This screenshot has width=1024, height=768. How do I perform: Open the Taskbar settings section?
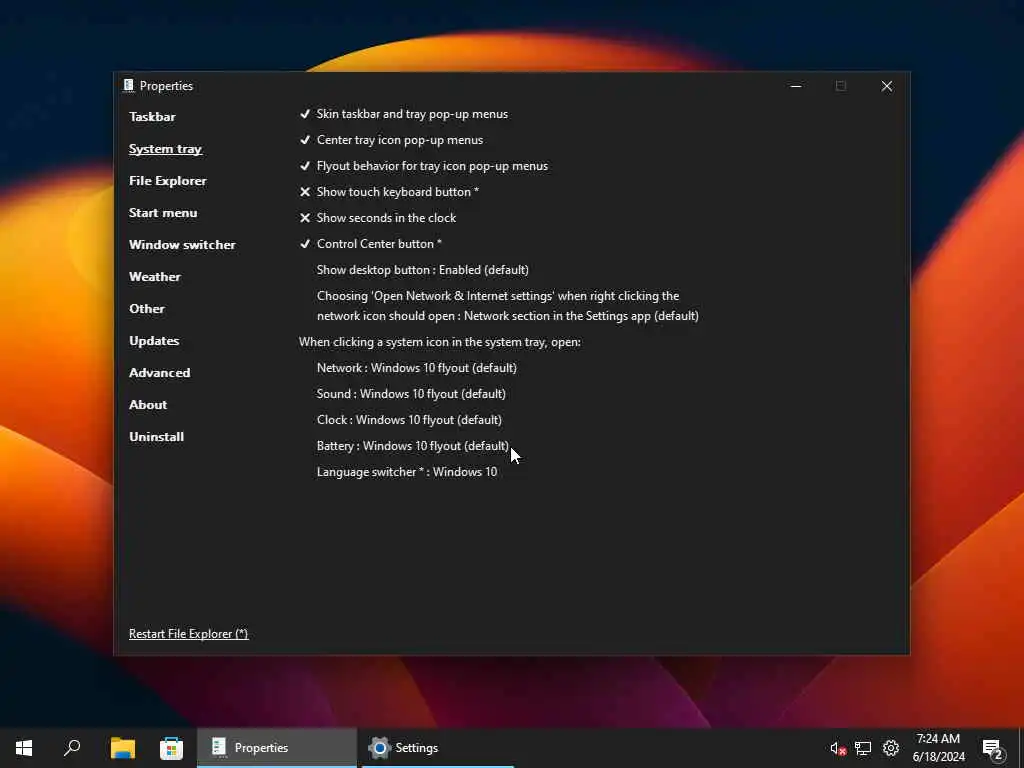pos(152,117)
